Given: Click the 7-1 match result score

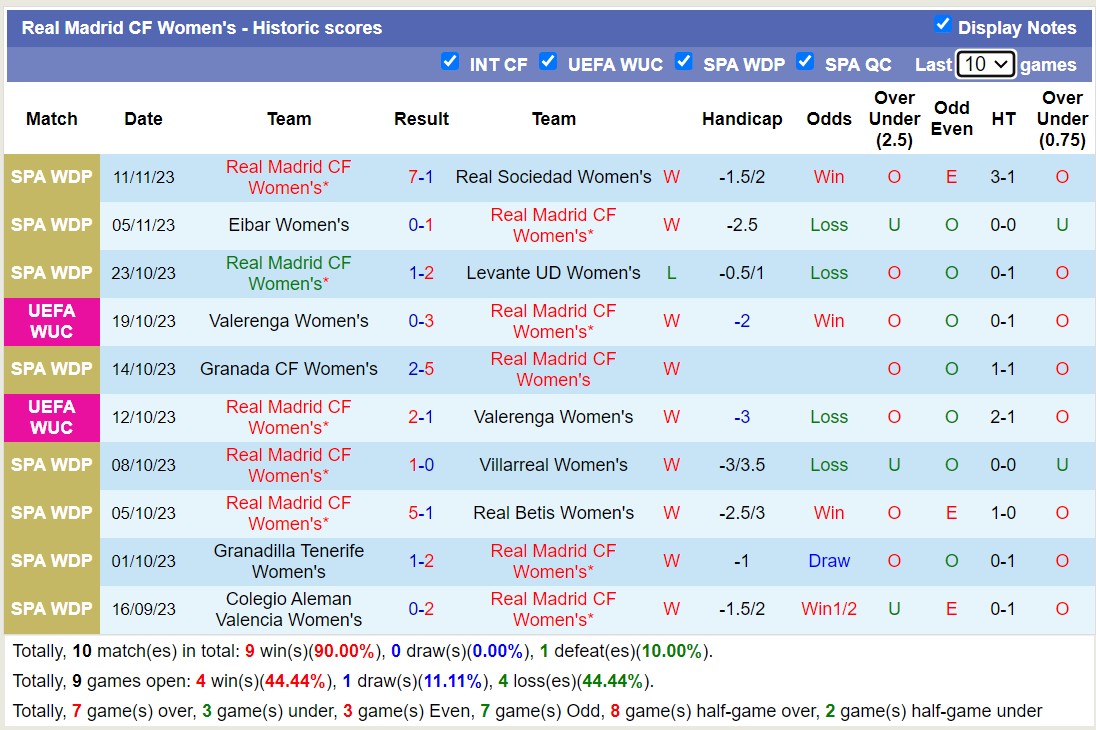Looking at the screenshot, I should [x=421, y=177].
